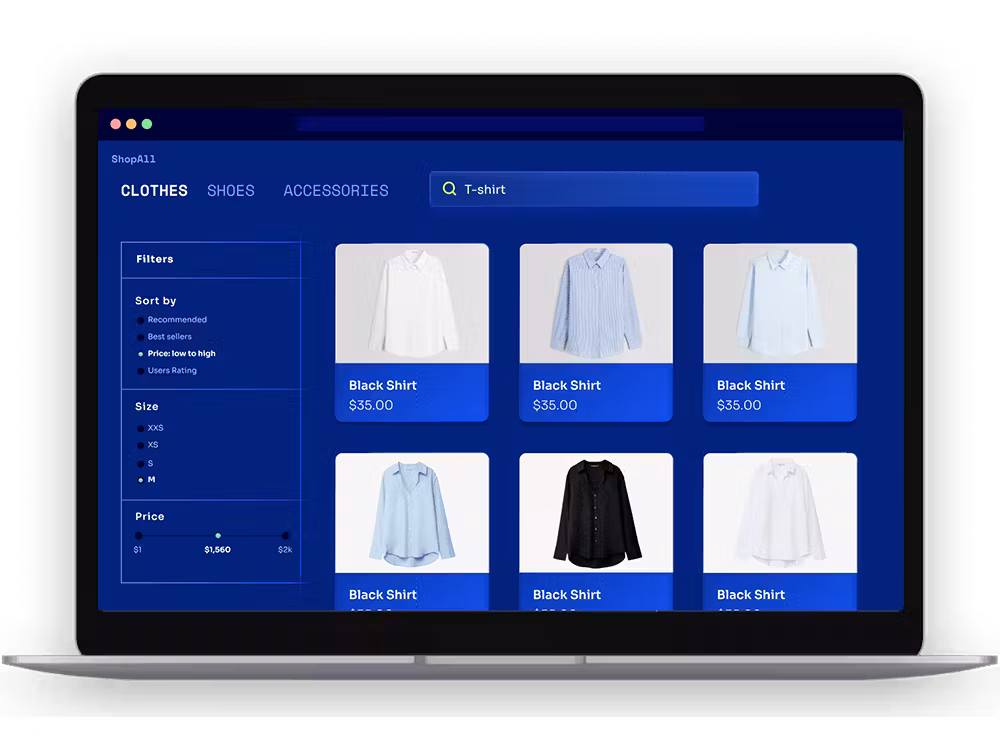This screenshot has height=750, width=1000.
Task: Select the Recommended sort option
Action: pos(171,320)
